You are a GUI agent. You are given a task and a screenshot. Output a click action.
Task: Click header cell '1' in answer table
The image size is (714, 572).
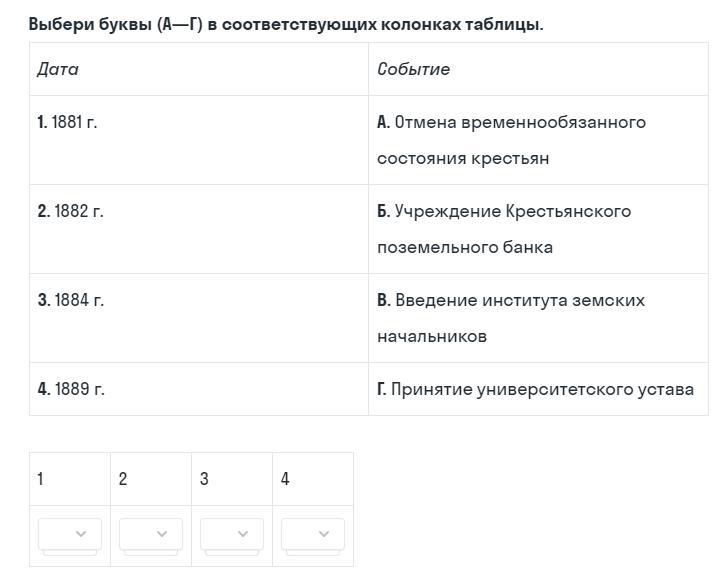(x=70, y=479)
